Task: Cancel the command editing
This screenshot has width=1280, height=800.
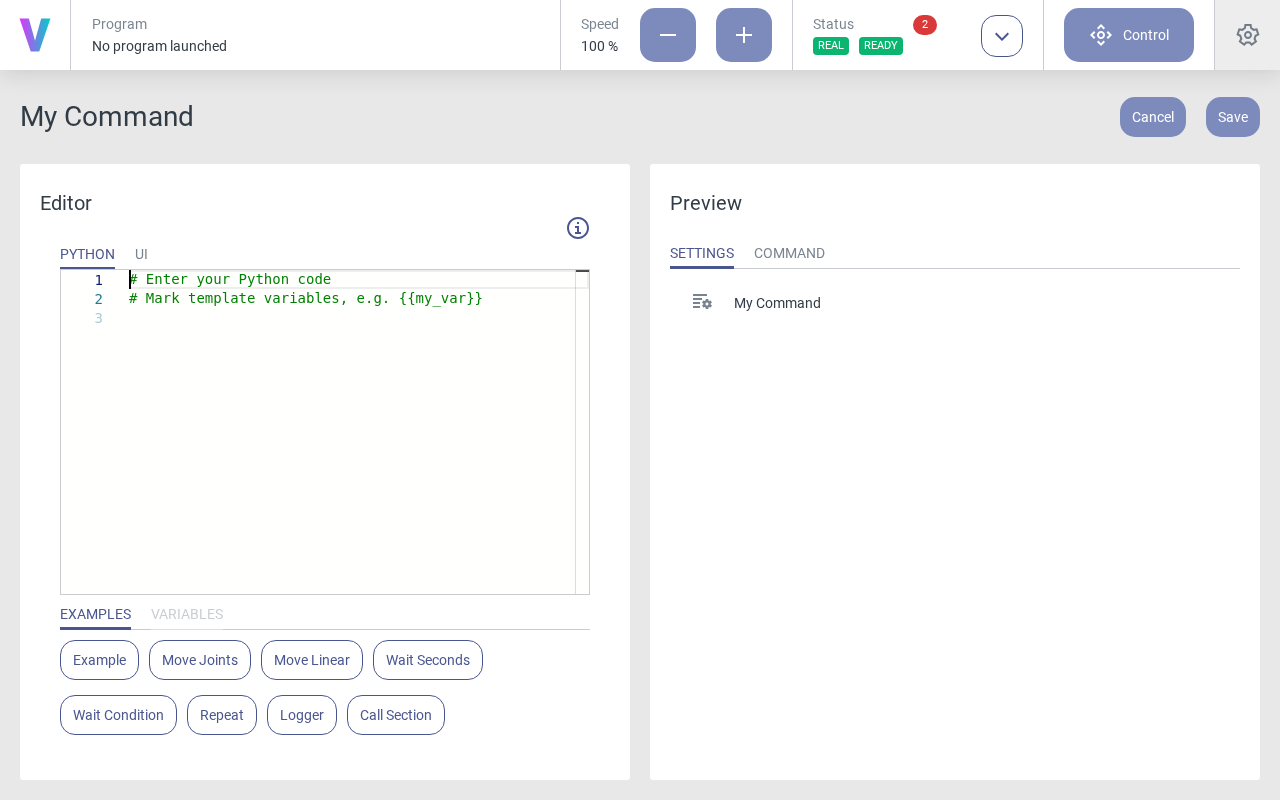Action: [1152, 117]
